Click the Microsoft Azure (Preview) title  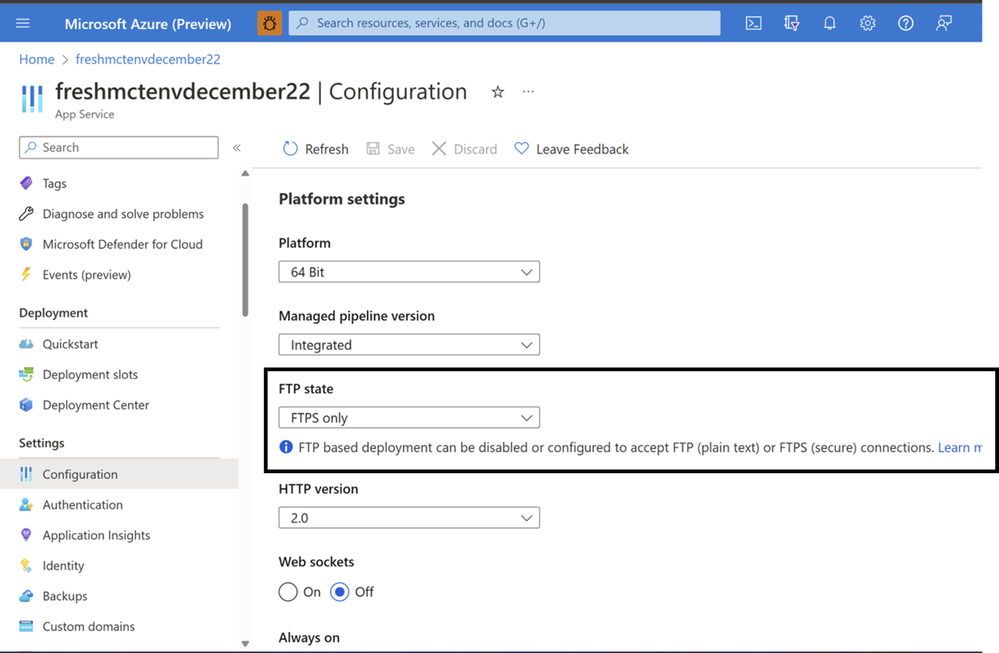pos(148,24)
